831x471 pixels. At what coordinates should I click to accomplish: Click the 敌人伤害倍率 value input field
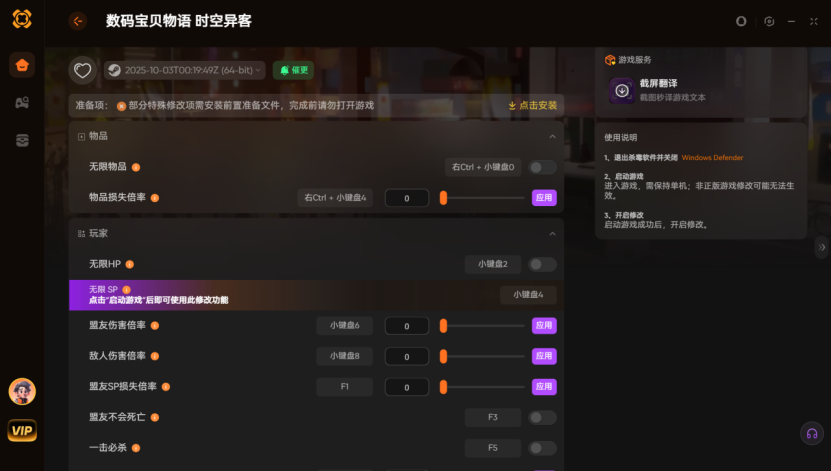(x=407, y=357)
